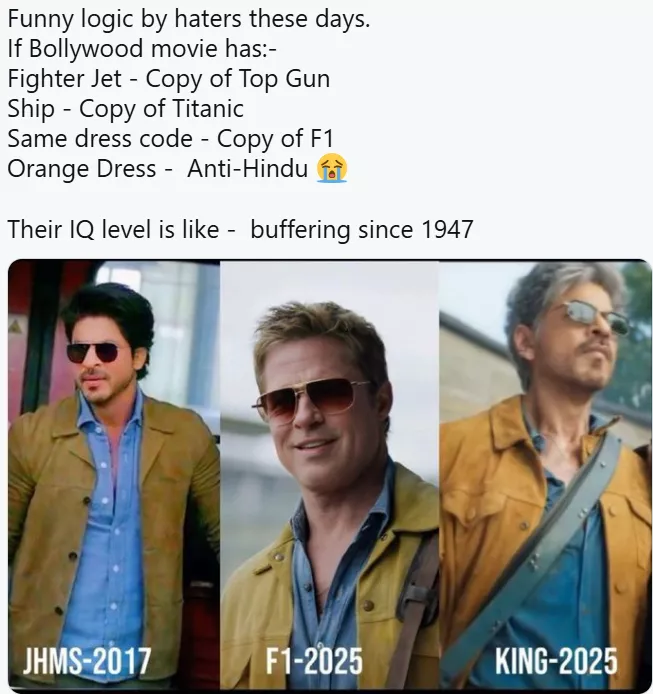Click the number 1947 in the post

point(447,229)
